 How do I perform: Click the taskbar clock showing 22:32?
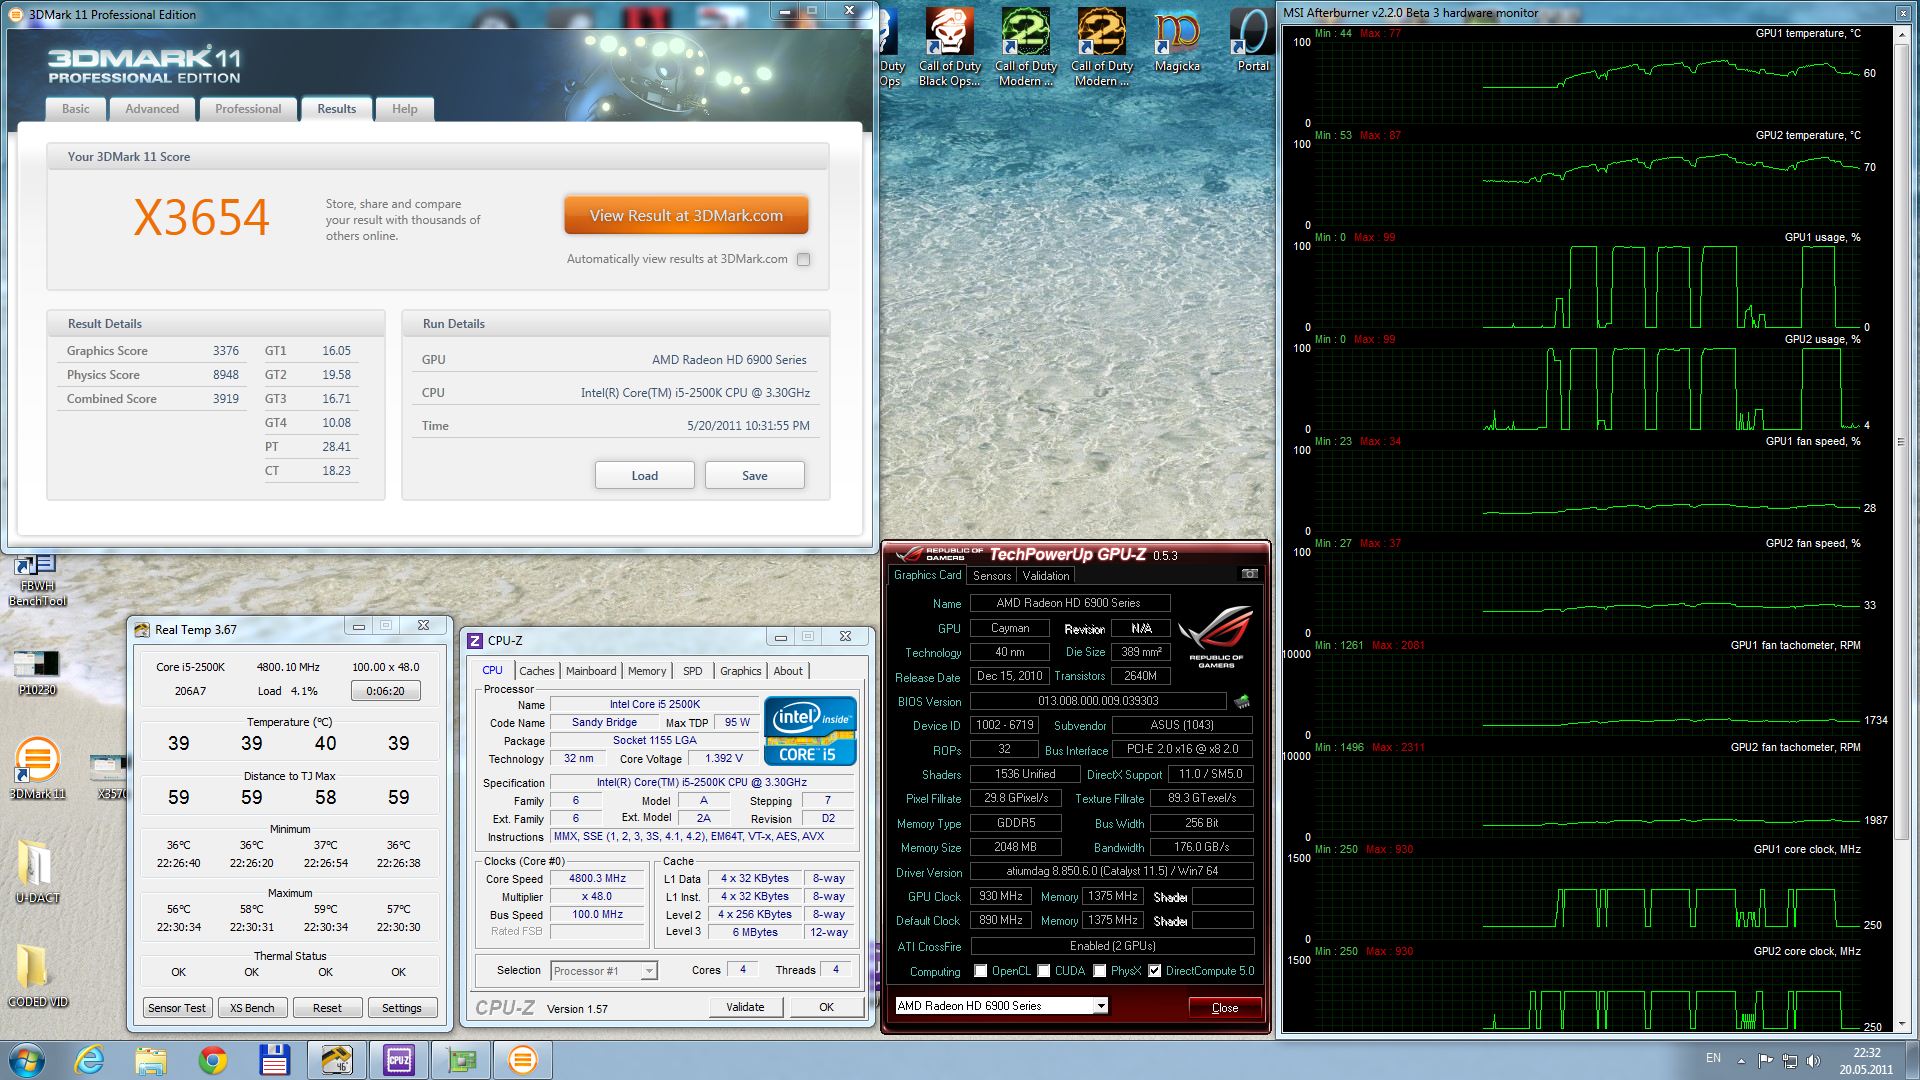point(1866,1060)
